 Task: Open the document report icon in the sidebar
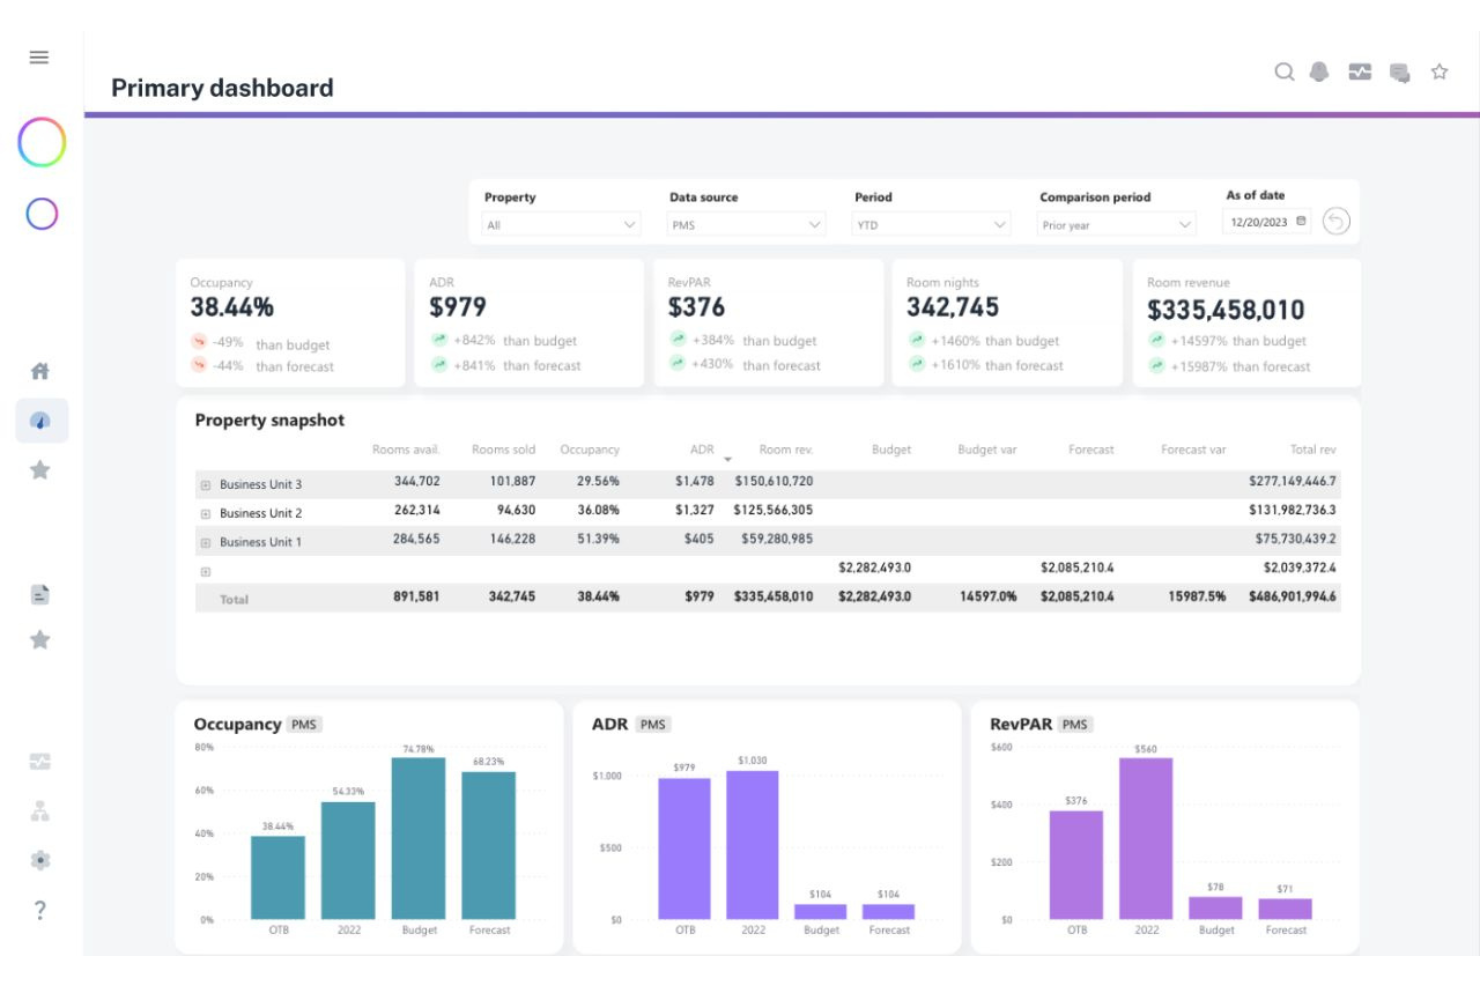(x=40, y=594)
